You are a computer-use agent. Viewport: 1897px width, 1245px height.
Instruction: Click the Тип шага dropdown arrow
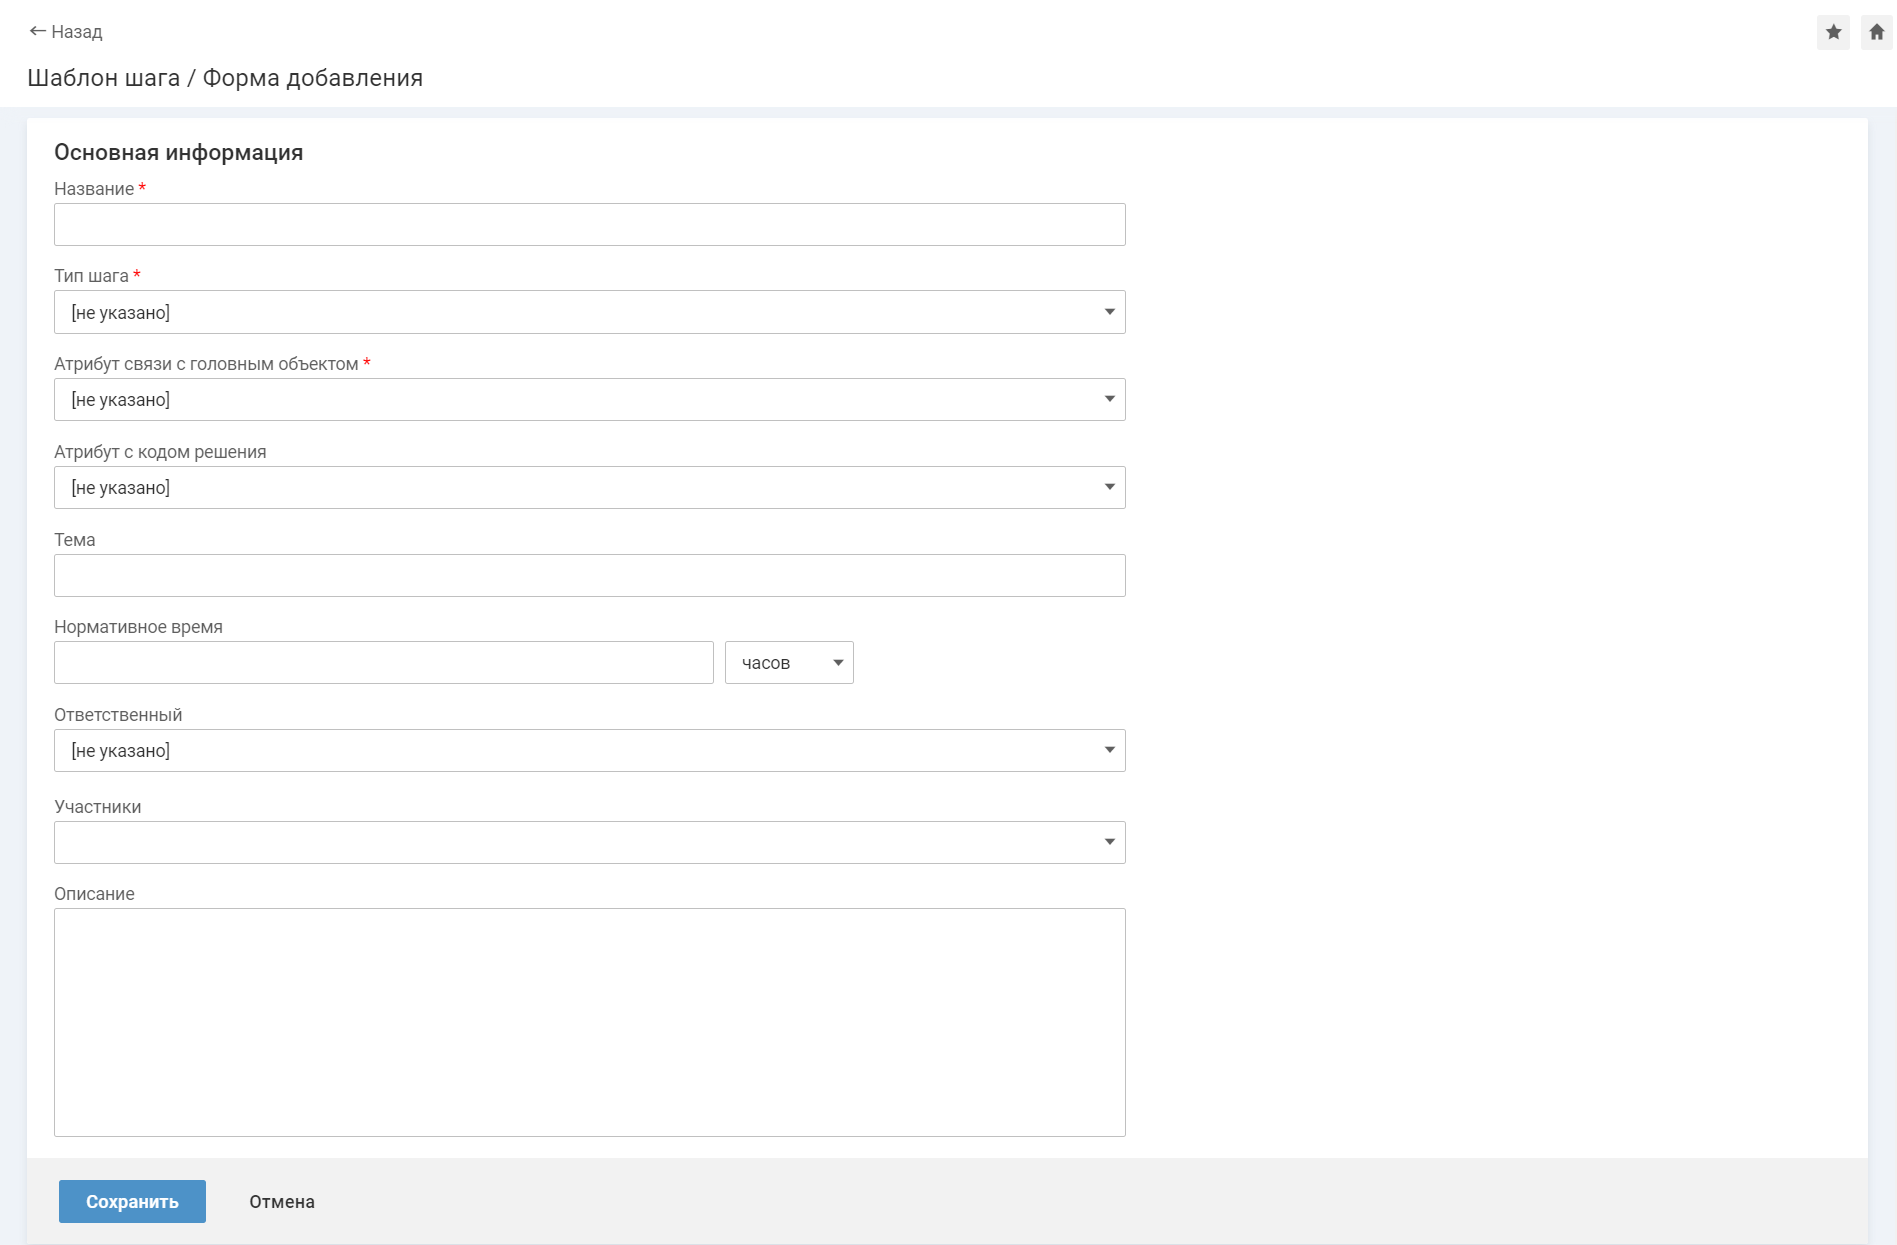pos(1109,312)
